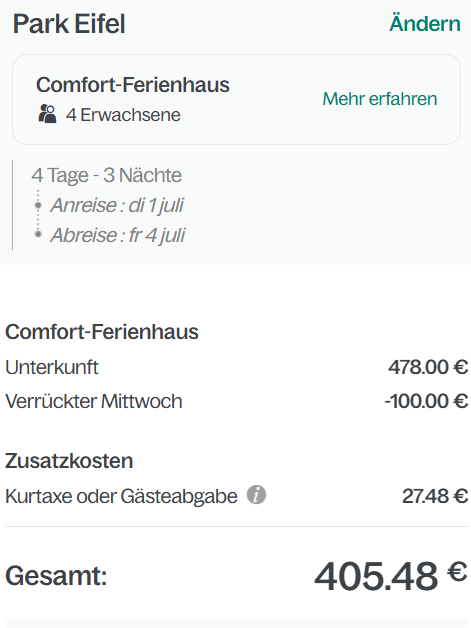The width and height of the screenshot is (471, 628).
Task: Click the Kurtaxe info icon
Action: (x=256, y=495)
